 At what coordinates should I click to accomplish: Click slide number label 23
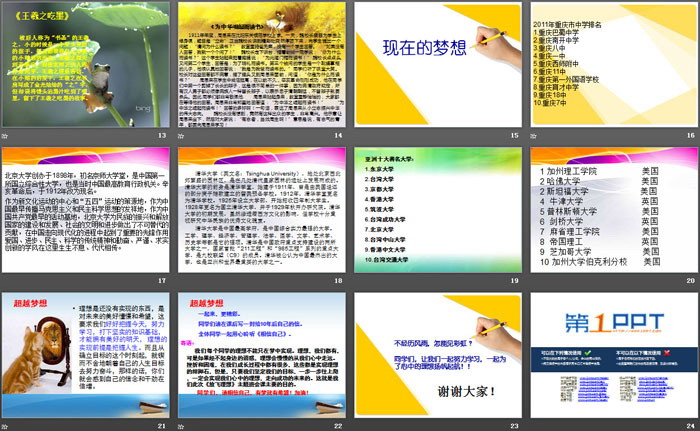pyautogui.click(x=514, y=426)
